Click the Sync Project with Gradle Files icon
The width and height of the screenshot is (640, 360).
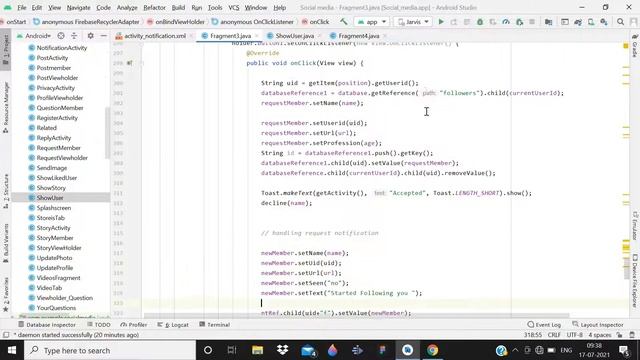(x=578, y=22)
